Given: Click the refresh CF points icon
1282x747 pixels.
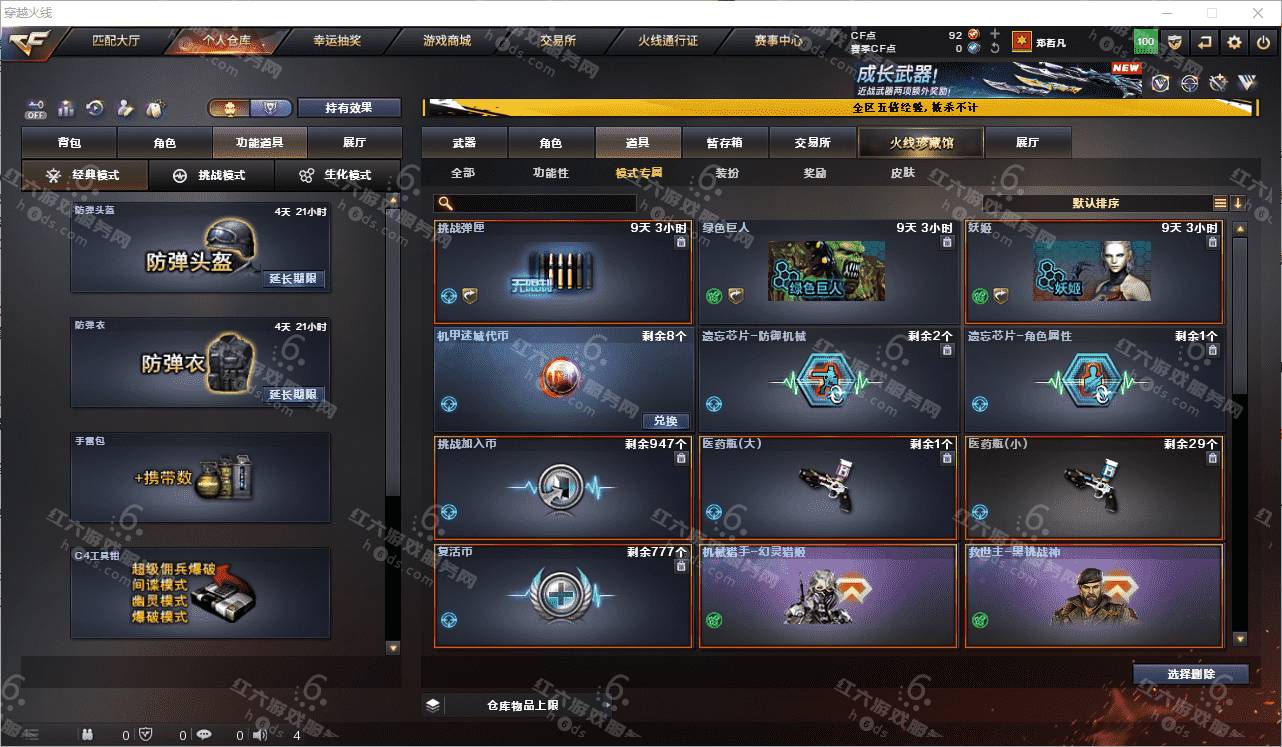Looking at the screenshot, I should click(994, 48).
